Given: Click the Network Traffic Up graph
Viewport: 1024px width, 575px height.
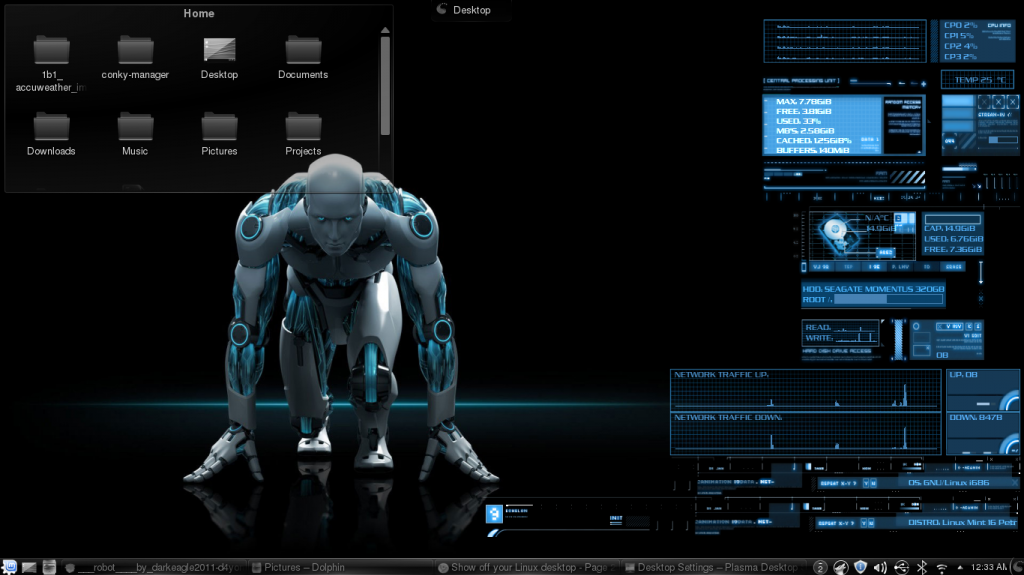Looking at the screenshot, I should point(805,389).
